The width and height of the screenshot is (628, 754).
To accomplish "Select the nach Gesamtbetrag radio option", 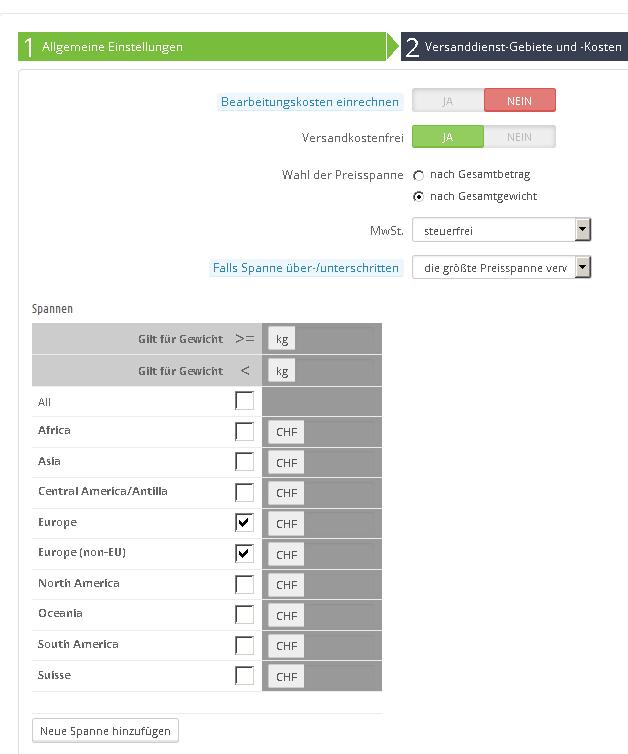I will (419, 175).
